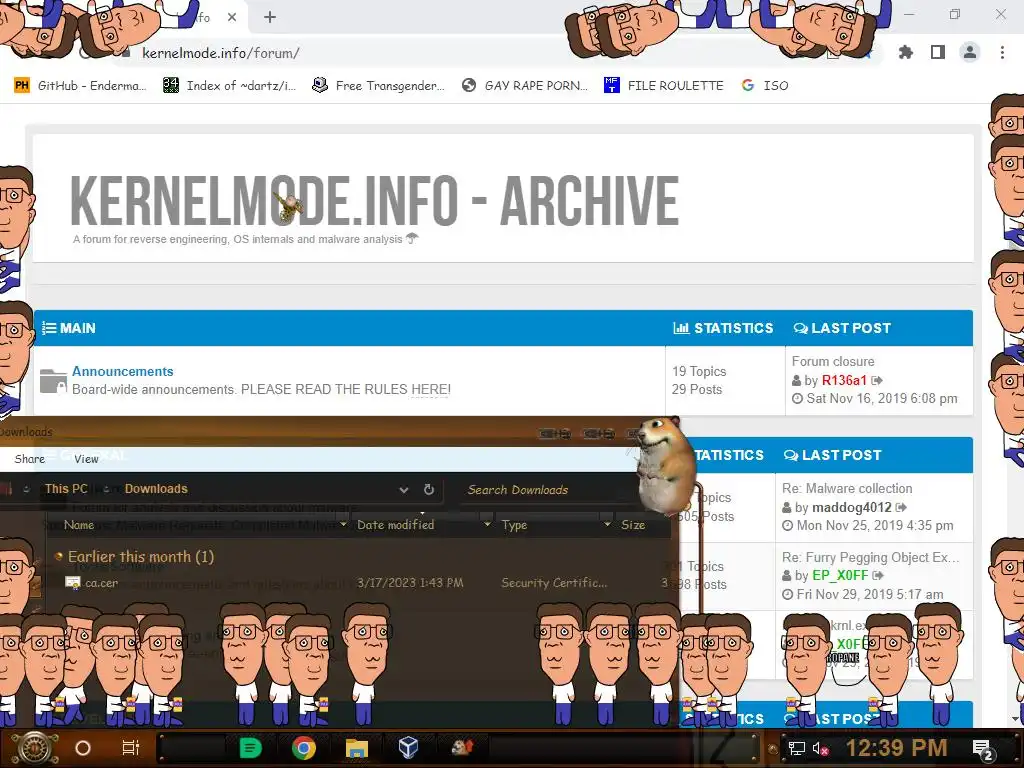Open the Chrome profile avatar
Image resolution: width=1024 pixels, height=768 pixels.
[x=970, y=52]
